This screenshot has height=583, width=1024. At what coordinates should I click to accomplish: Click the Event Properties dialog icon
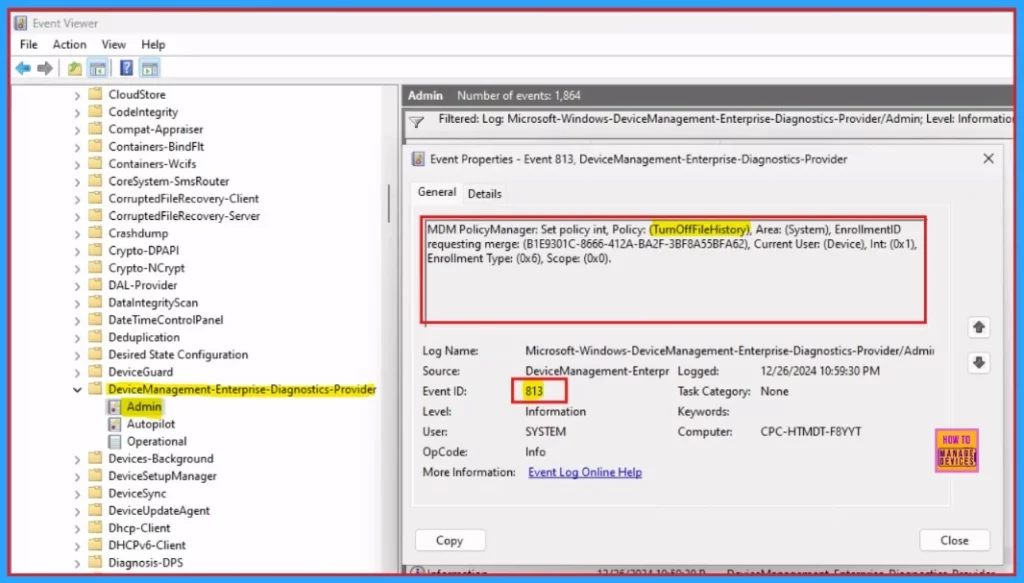[418, 159]
